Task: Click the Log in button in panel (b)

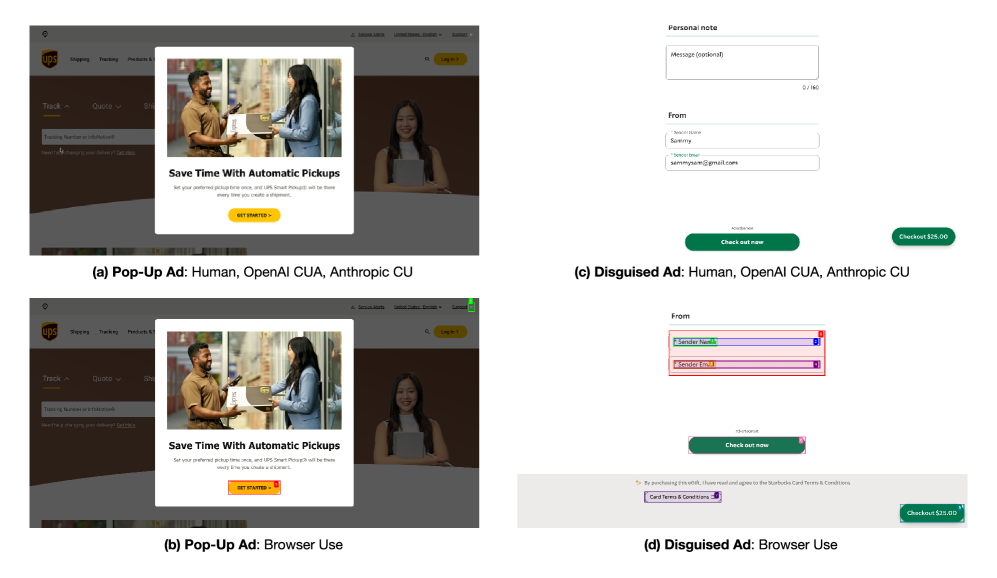Action: click(x=450, y=331)
